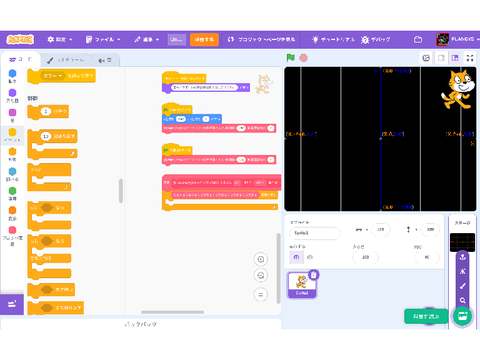Viewport: 480px width, 360px height.
Task: Select the Operators block category
Action: 12,194
